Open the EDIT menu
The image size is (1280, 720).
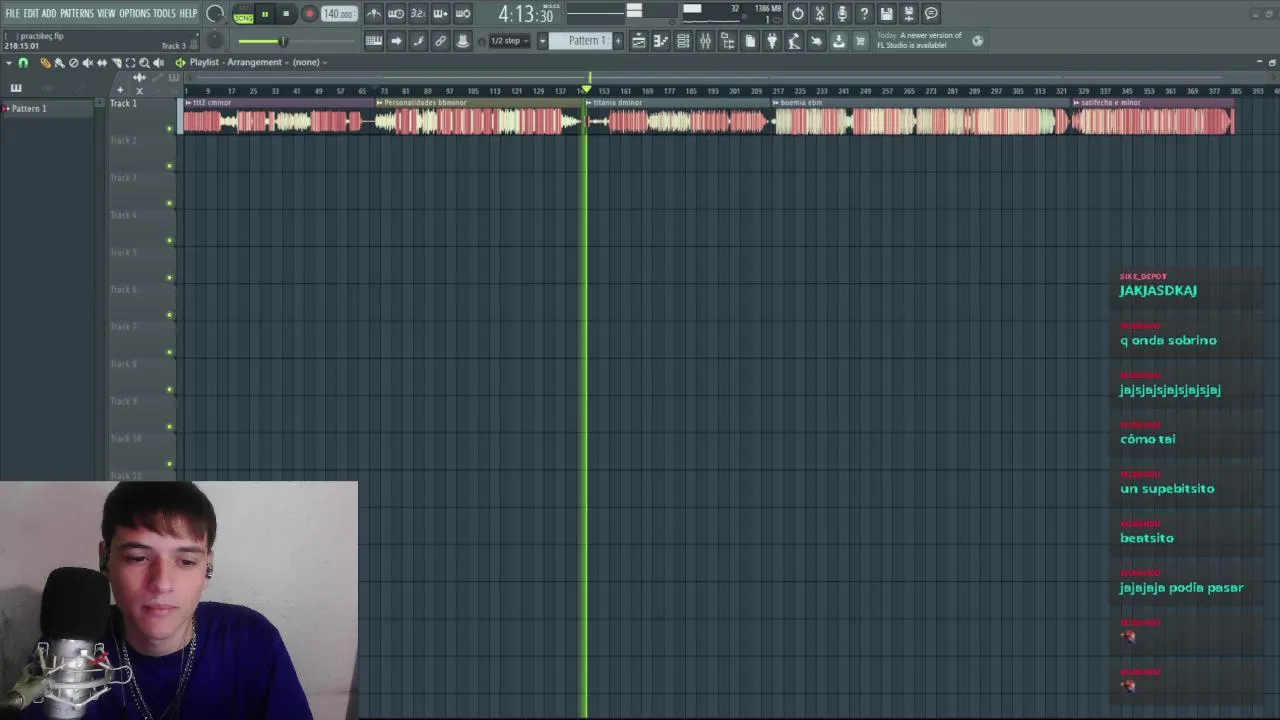point(31,13)
